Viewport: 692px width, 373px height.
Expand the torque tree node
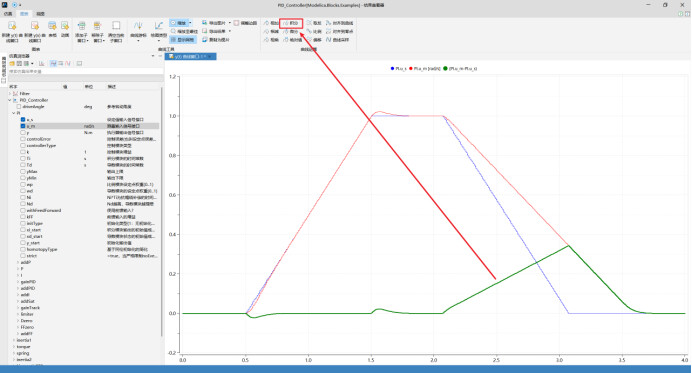coord(14,347)
